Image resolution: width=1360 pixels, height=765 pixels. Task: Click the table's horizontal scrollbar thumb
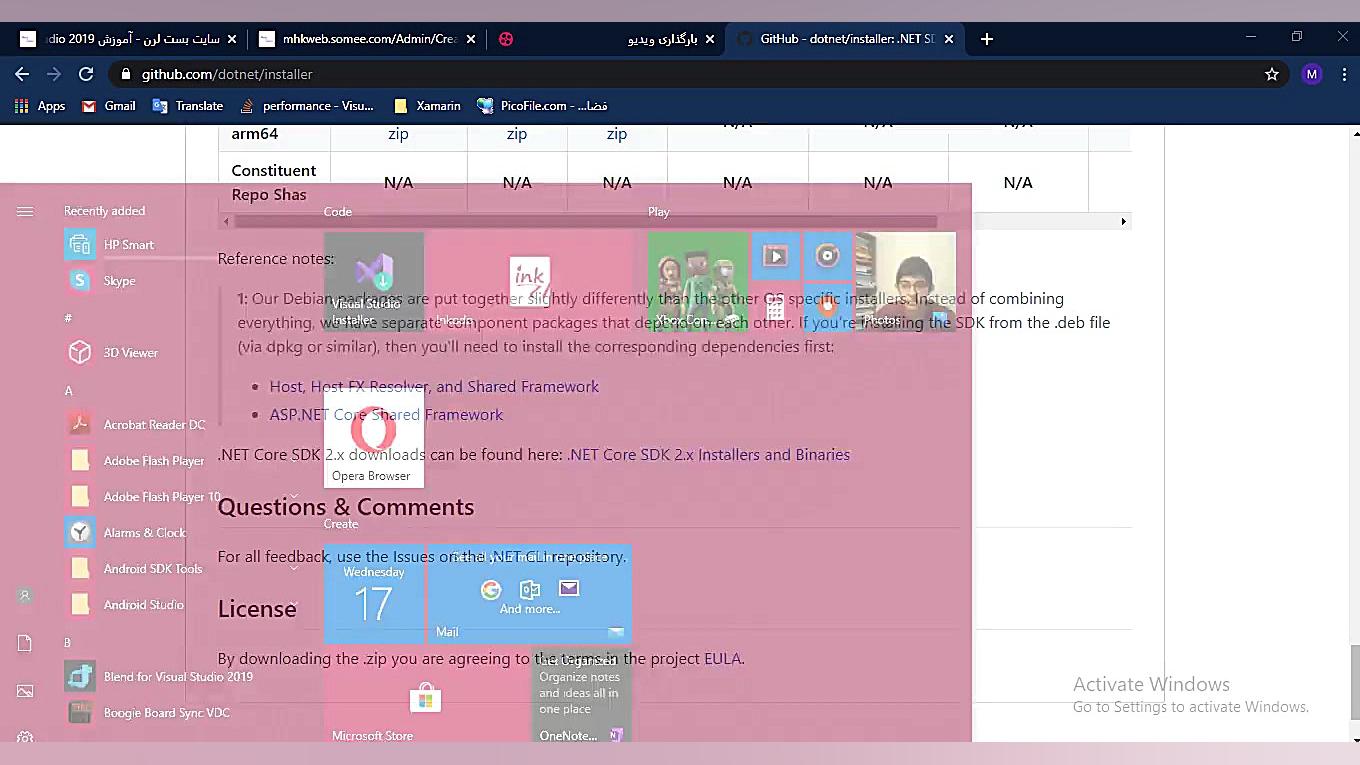pyautogui.click(x=585, y=221)
